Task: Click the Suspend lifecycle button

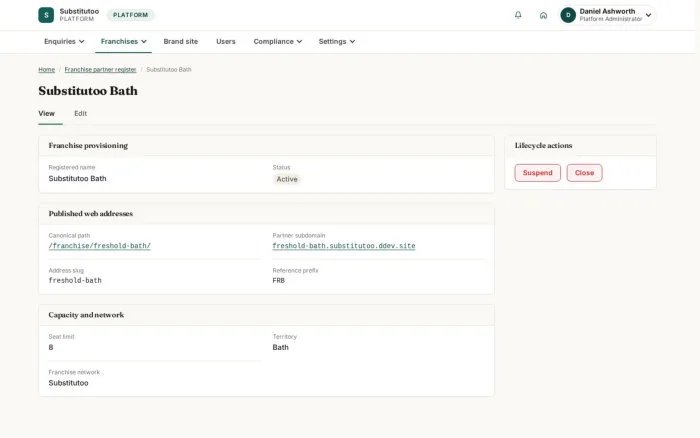Action: [538, 173]
